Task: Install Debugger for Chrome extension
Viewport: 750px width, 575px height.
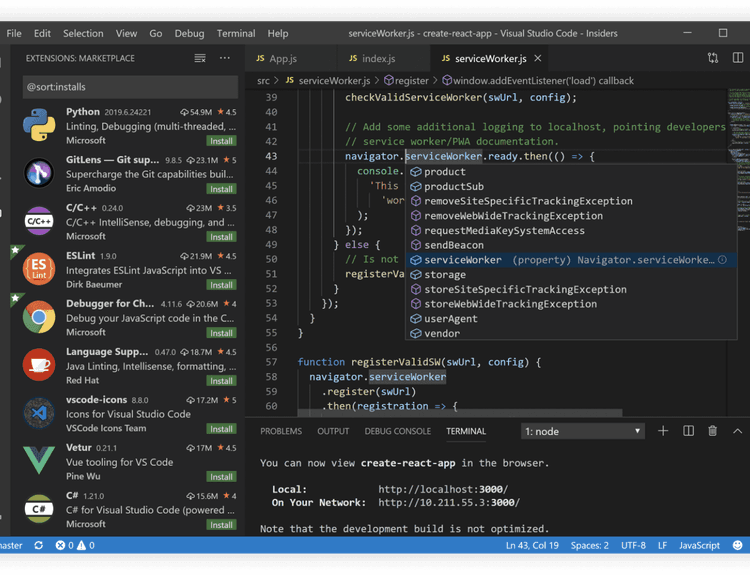Action: 221,333
